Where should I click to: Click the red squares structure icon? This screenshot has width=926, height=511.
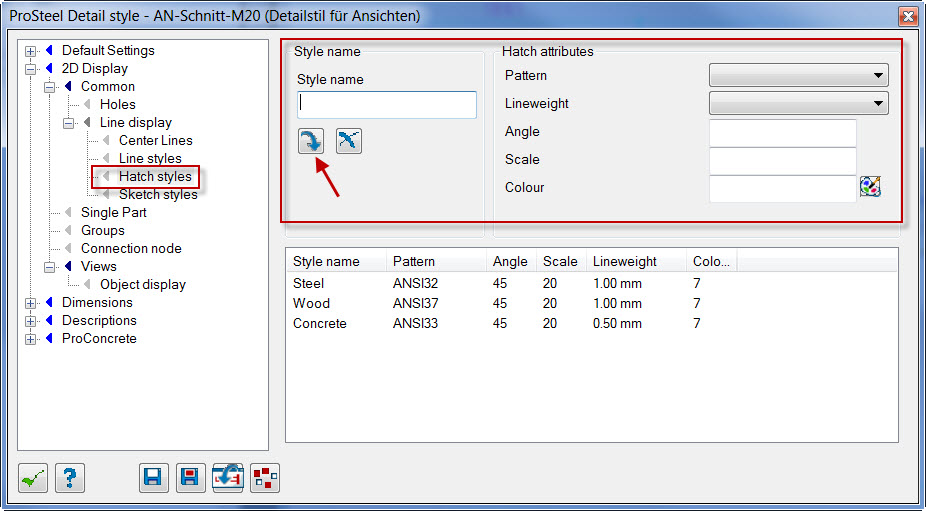tap(265, 477)
